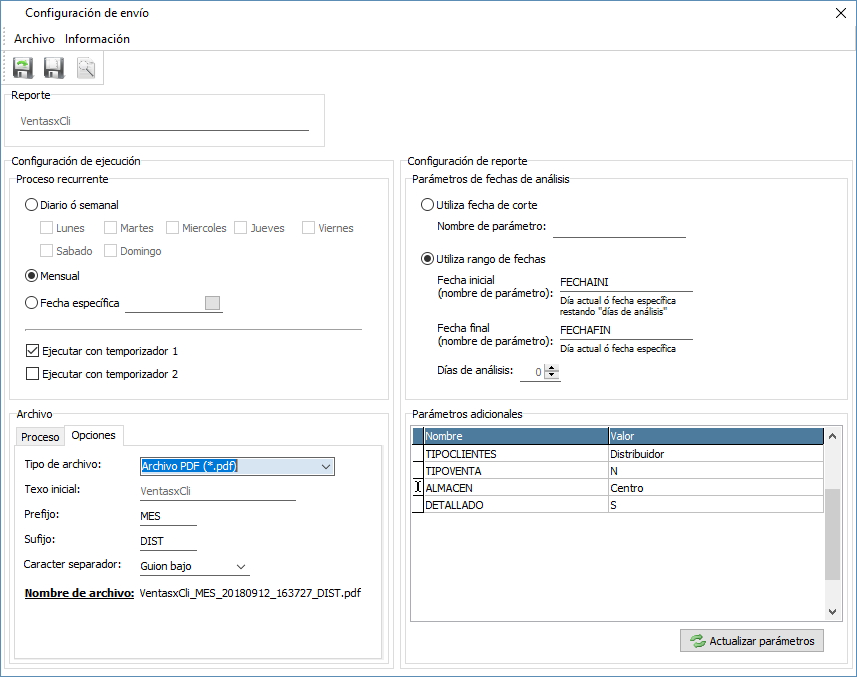Select the Fecha específica radio button
Image resolution: width=857 pixels, height=677 pixels.
(31, 303)
